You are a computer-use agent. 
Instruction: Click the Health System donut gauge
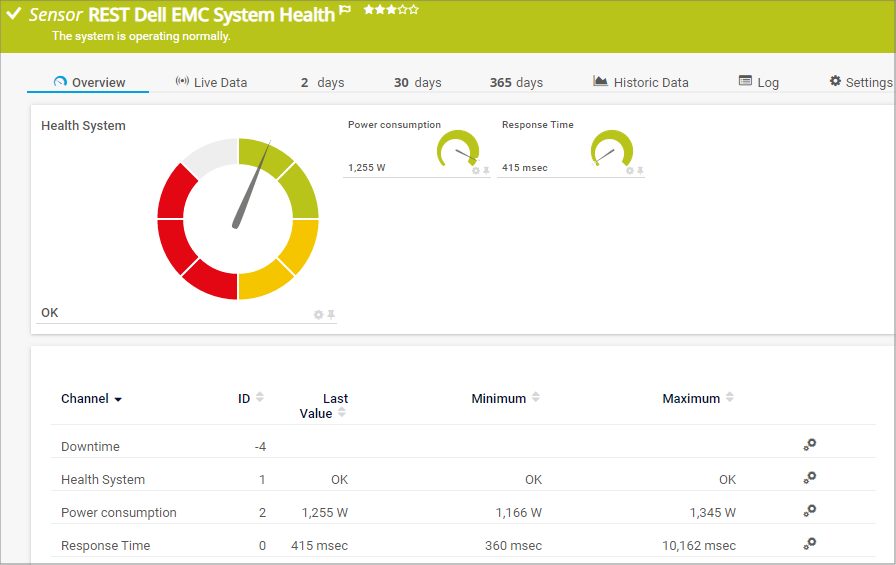pos(238,219)
